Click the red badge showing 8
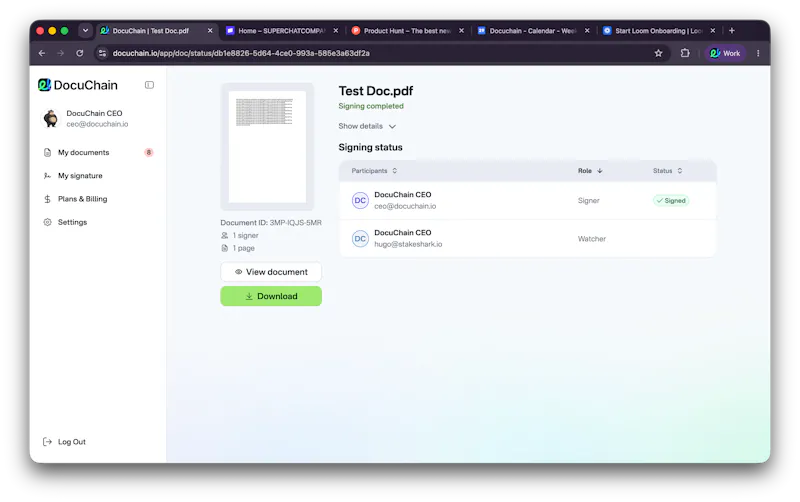Screen dimensions: 800x502 tap(148, 153)
